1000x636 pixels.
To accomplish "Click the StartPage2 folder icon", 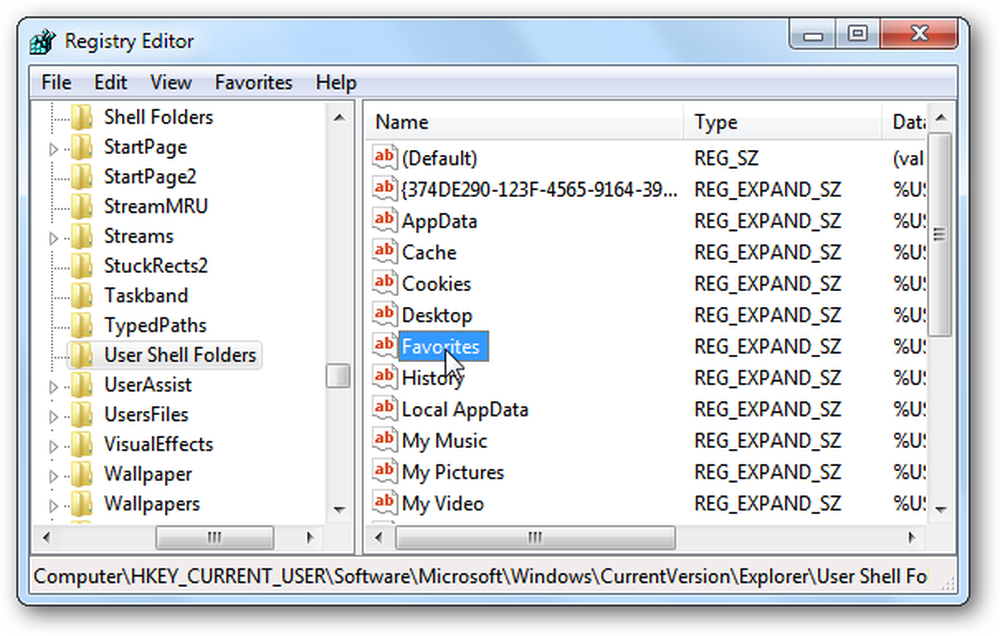I will point(82,177).
